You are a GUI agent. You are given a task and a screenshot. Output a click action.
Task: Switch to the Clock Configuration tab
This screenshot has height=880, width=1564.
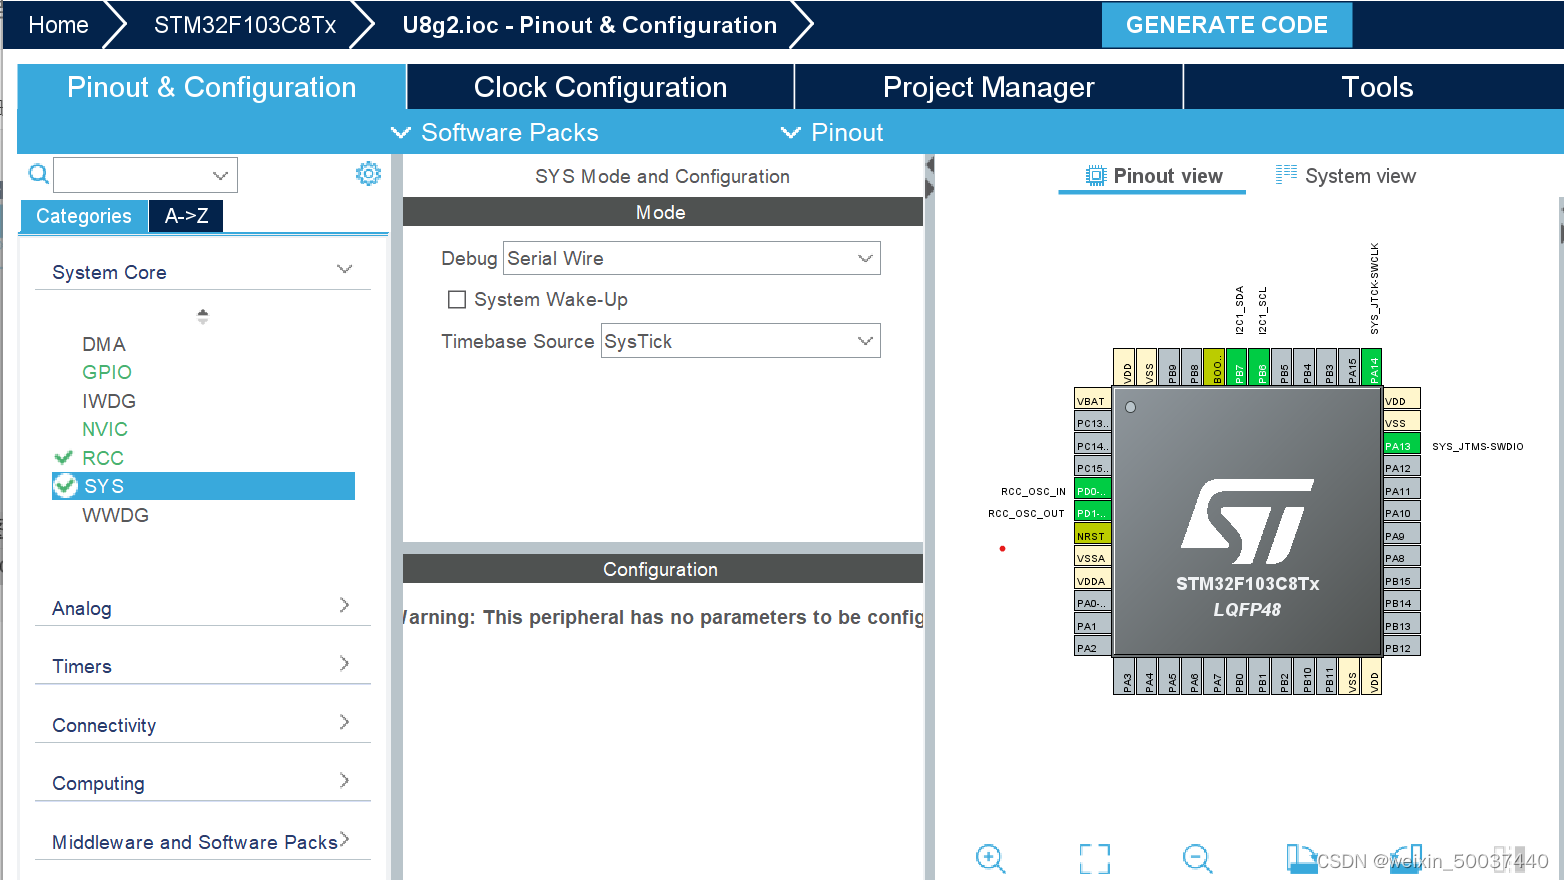600,87
